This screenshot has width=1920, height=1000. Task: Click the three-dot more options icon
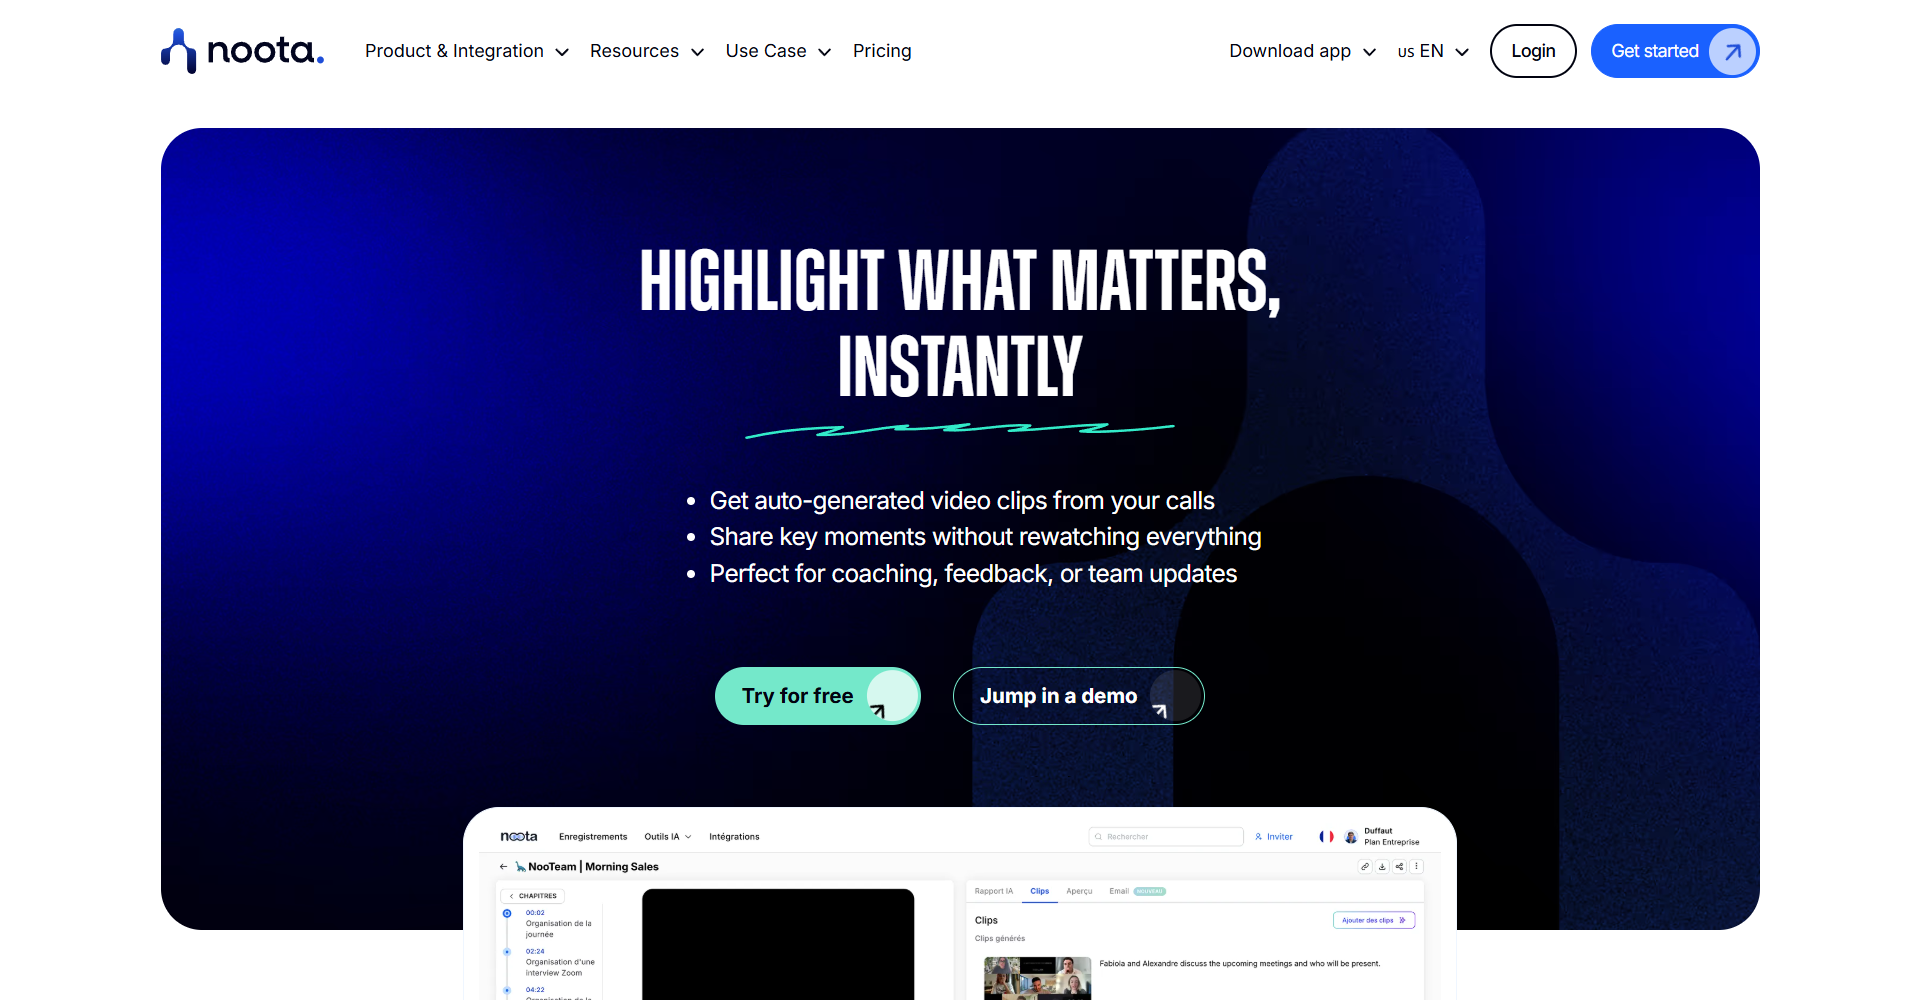click(1416, 867)
